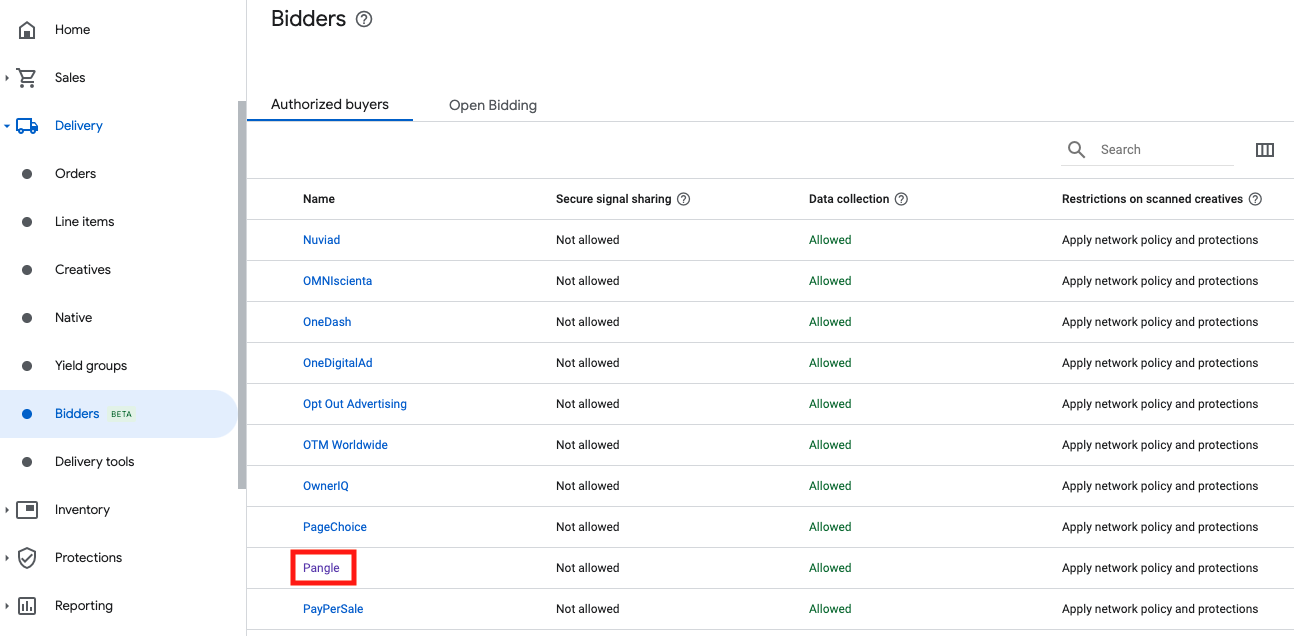Screen dimensions: 1294x636
Task: Collapse the Delivery section arrow
Action: [x=7, y=126]
